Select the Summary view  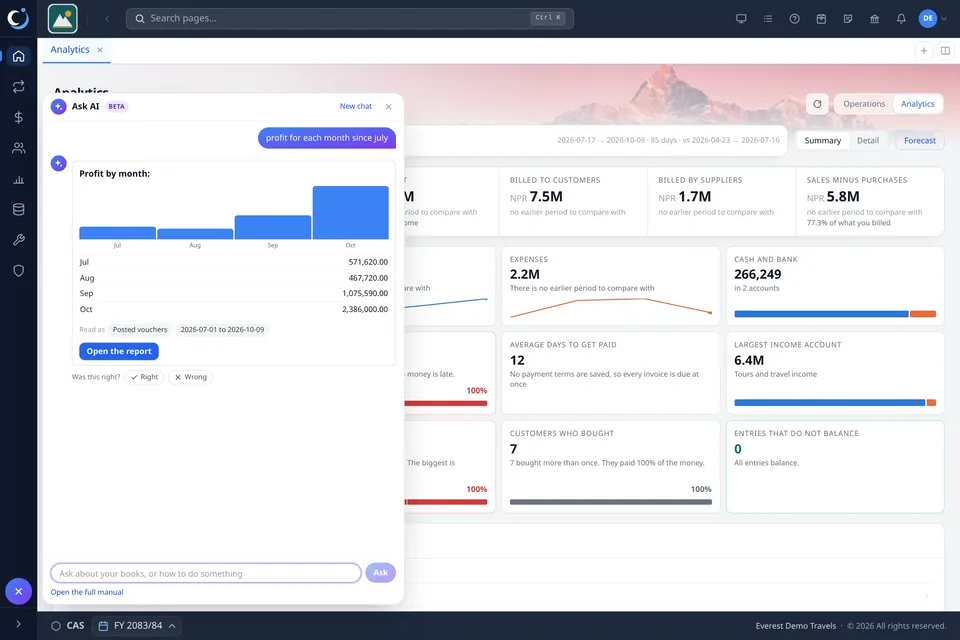click(822, 140)
